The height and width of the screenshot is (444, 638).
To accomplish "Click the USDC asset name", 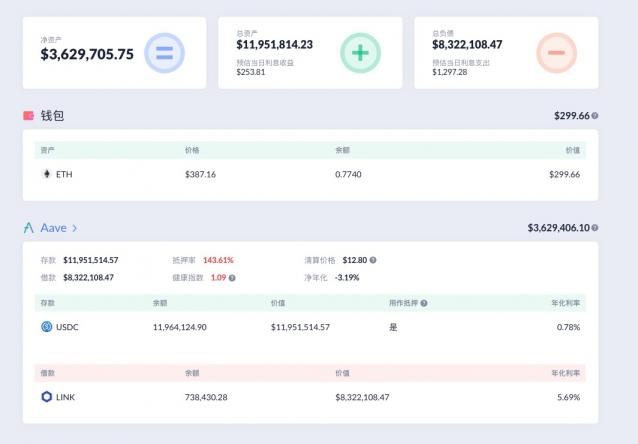I will [x=67, y=327].
